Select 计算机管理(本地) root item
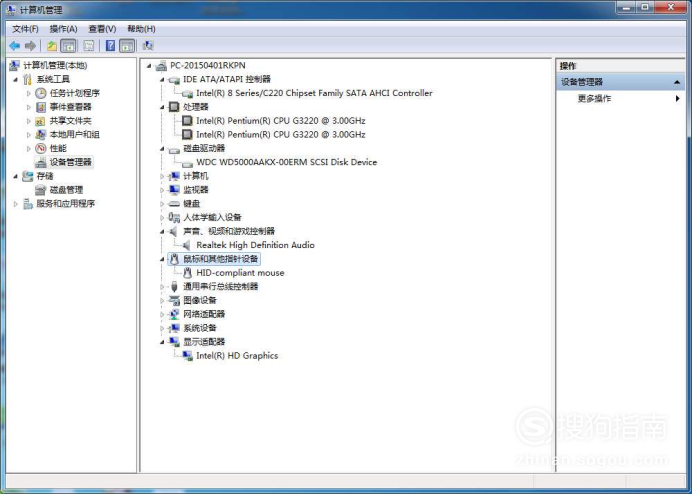Viewport: 692px width, 494px height. click(55, 66)
